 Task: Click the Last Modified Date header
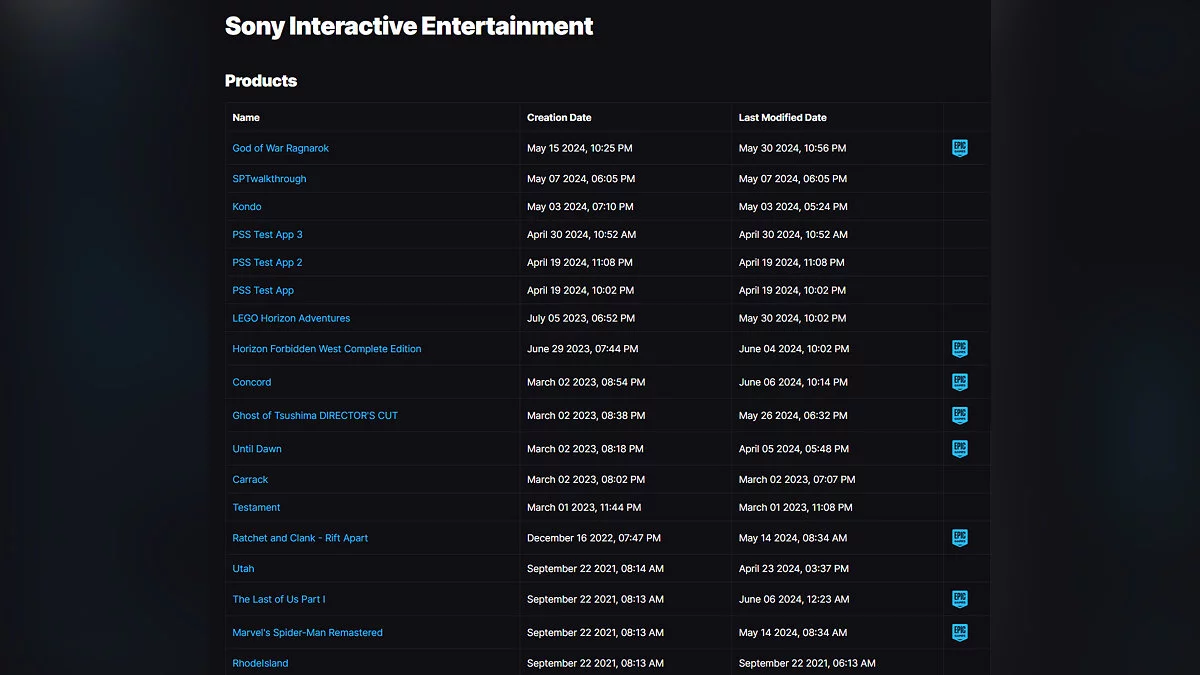click(782, 118)
